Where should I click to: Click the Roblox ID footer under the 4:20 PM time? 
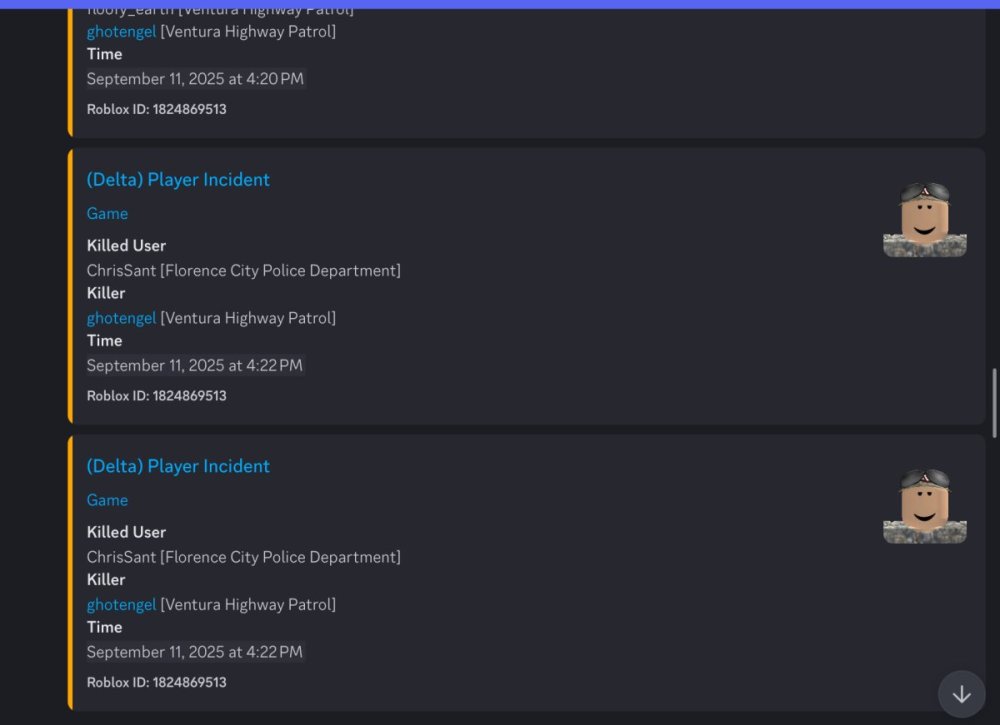coord(156,109)
